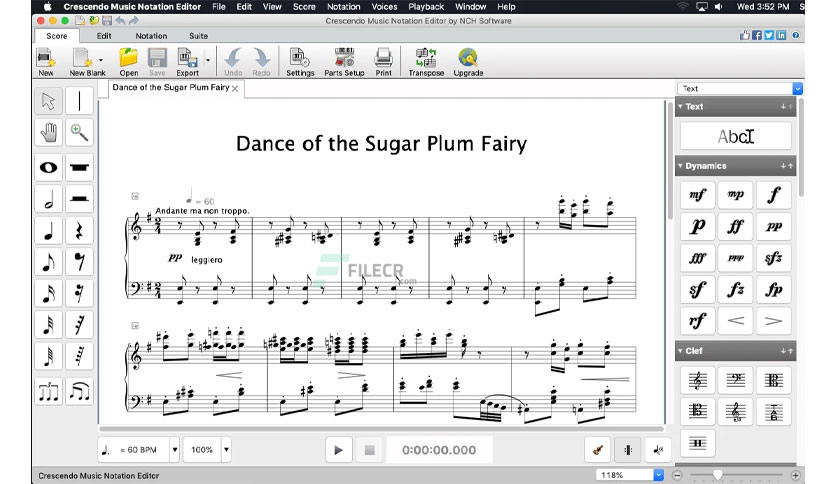
Task: Insert mezzo-piano dynamic marking
Action: point(735,195)
